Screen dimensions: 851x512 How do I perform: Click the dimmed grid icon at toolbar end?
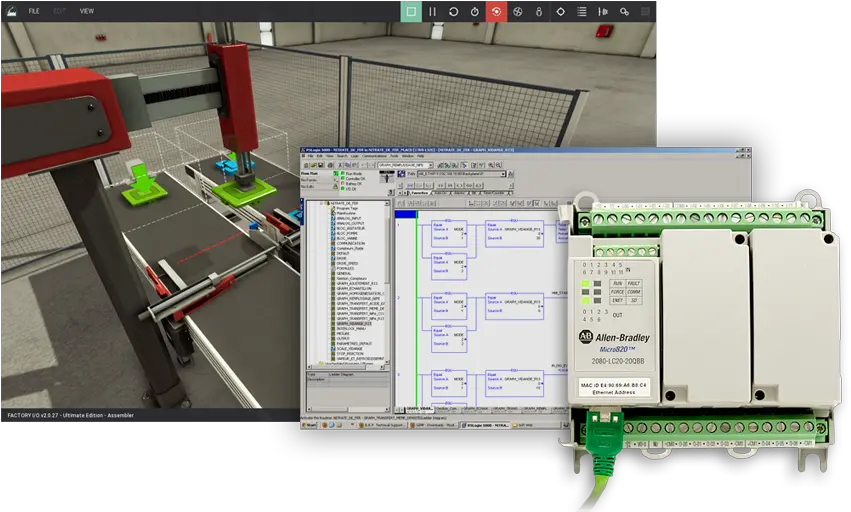pos(645,11)
